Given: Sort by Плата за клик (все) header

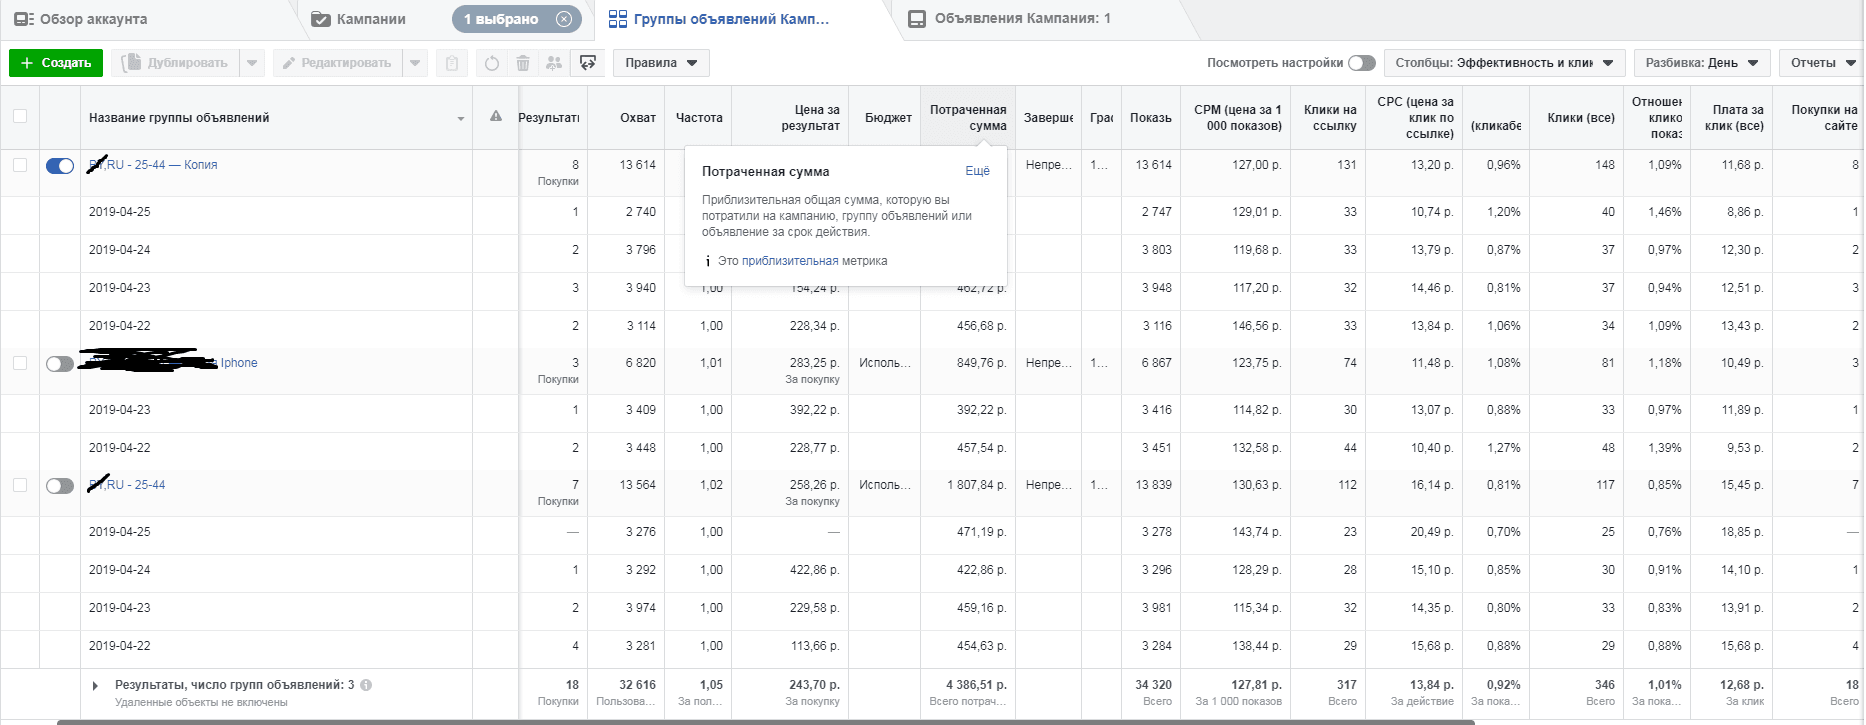Looking at the screenshot, I should click(x=1731, y=118).
